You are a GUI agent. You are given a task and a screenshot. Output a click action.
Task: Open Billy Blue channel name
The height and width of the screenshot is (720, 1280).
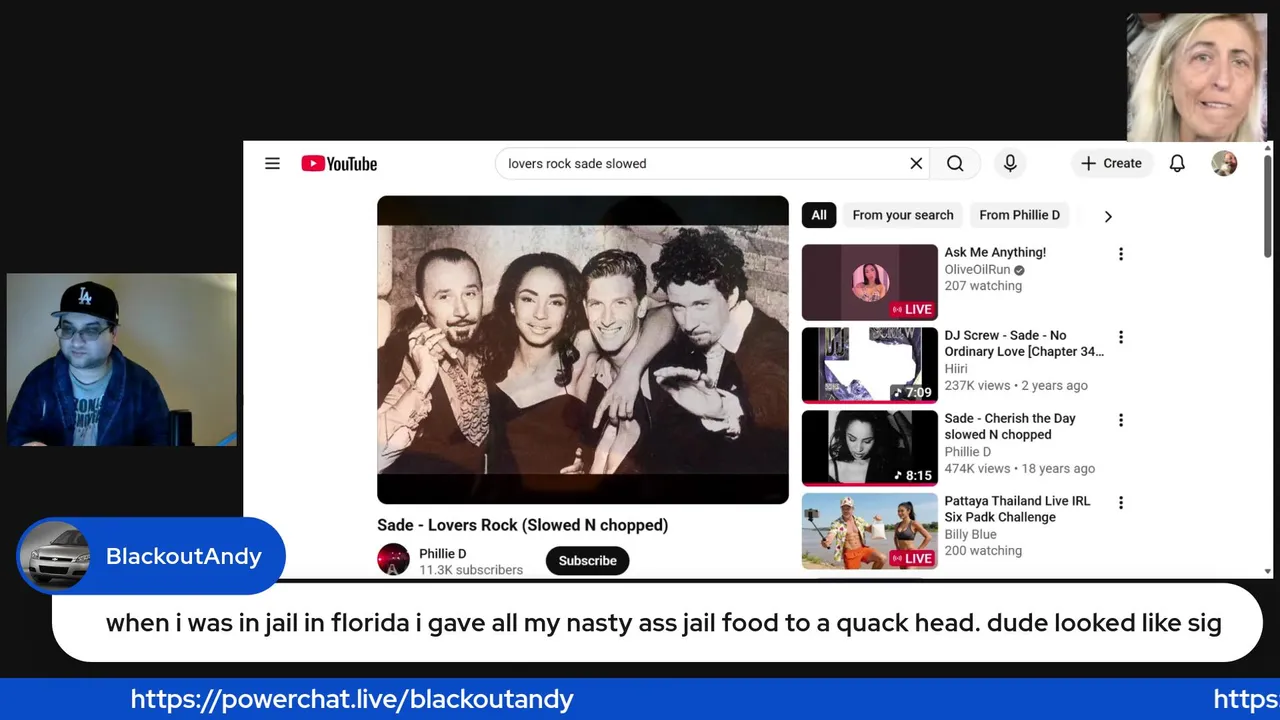point(970,534)
